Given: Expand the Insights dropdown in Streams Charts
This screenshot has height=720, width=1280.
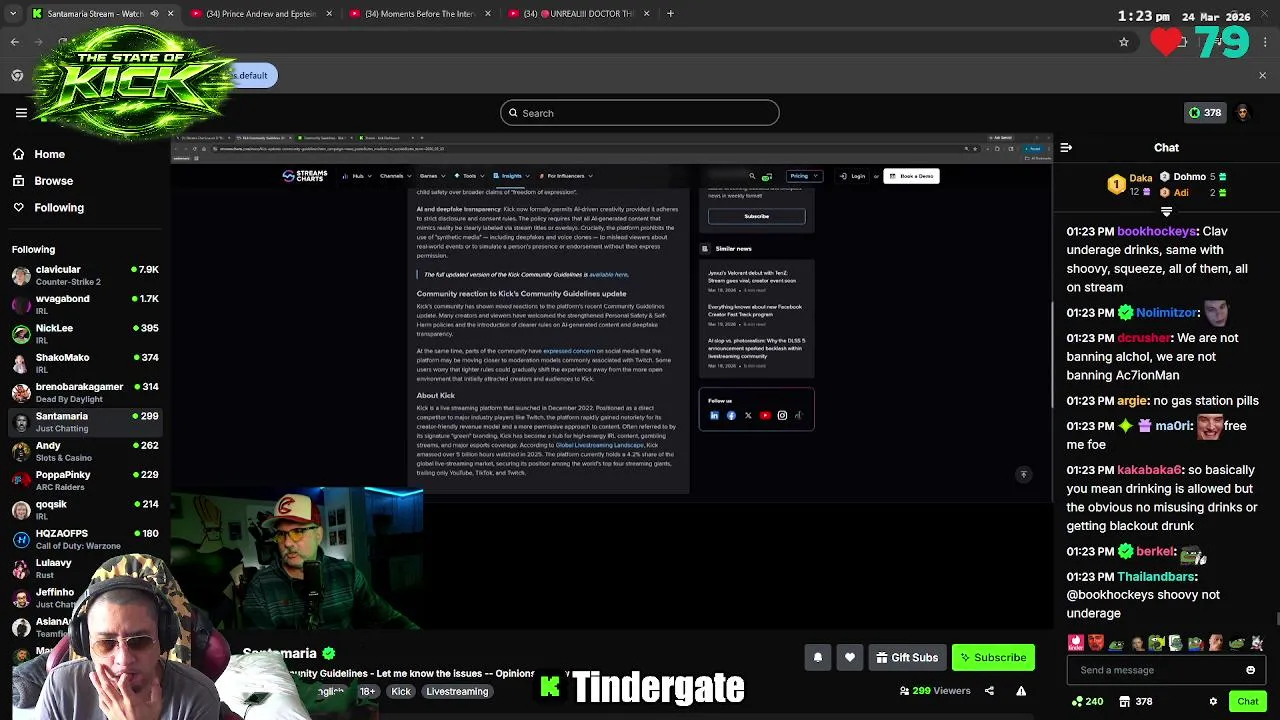Looking at the screenshot, I should (x=511, y=176).
